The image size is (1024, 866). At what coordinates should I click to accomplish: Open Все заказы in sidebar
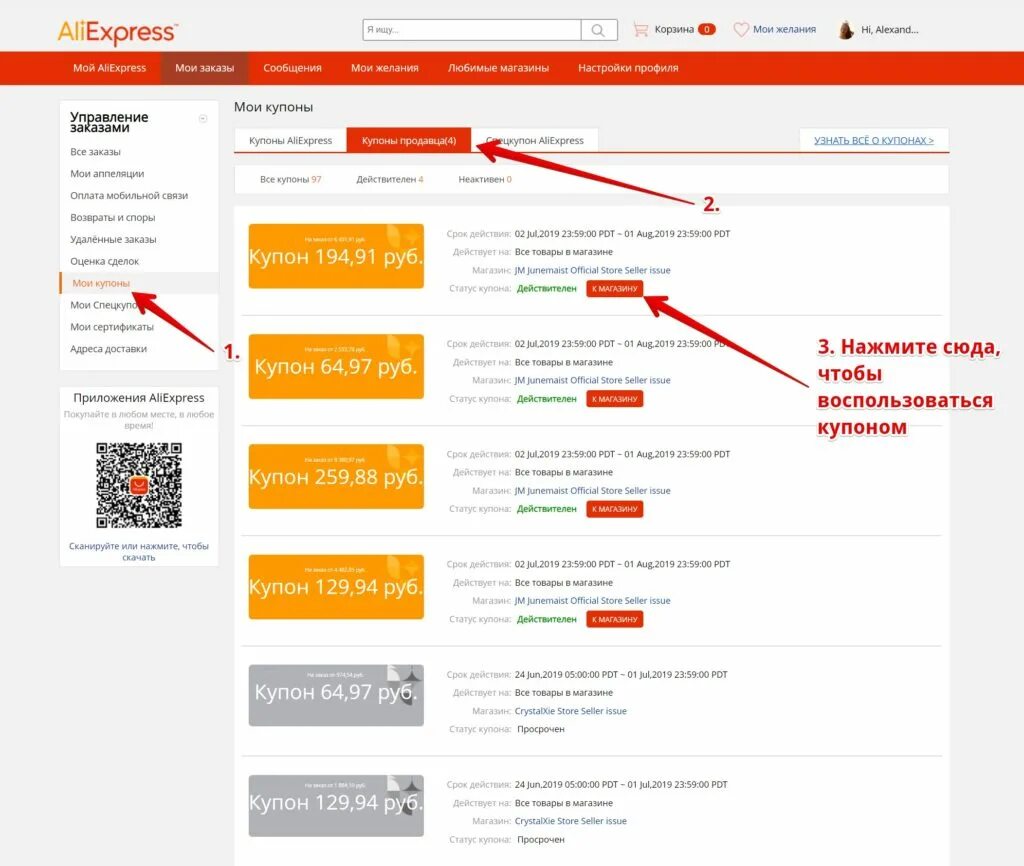pos(95,152)
